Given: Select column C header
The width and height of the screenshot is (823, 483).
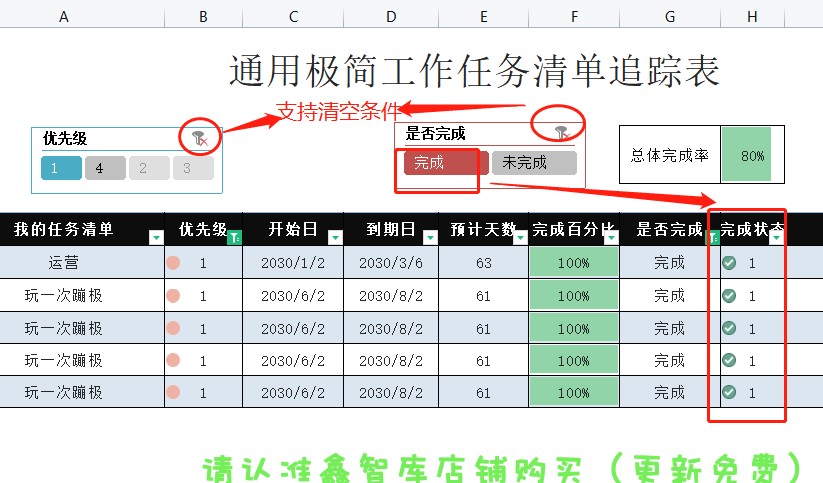Looking at the screenshot, I should tap(293, 17).
